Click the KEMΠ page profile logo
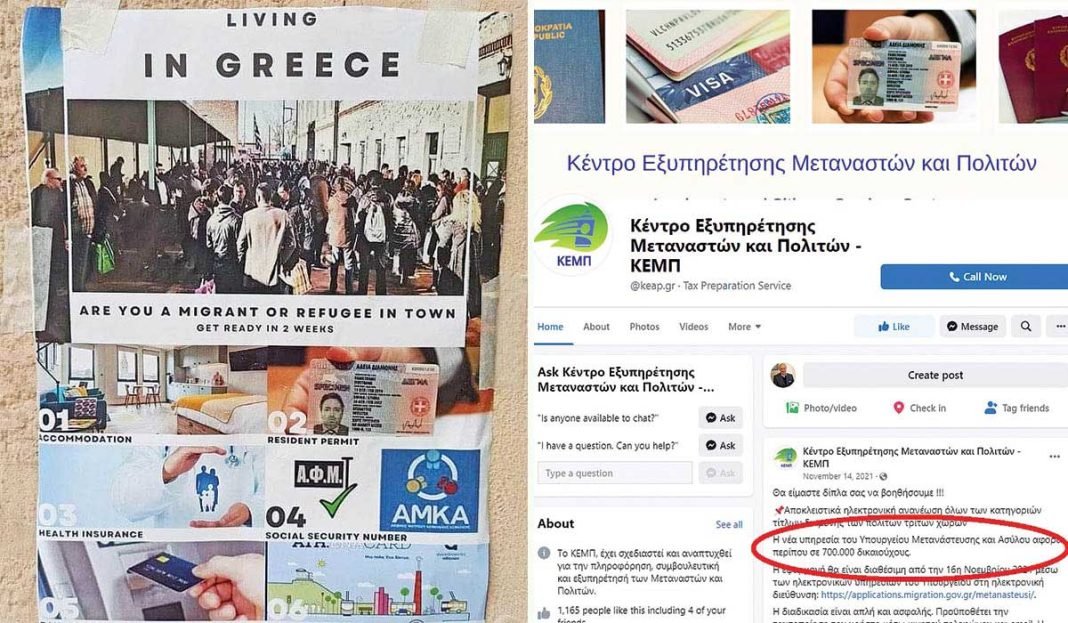1068x623 pixels. (573, 236)
